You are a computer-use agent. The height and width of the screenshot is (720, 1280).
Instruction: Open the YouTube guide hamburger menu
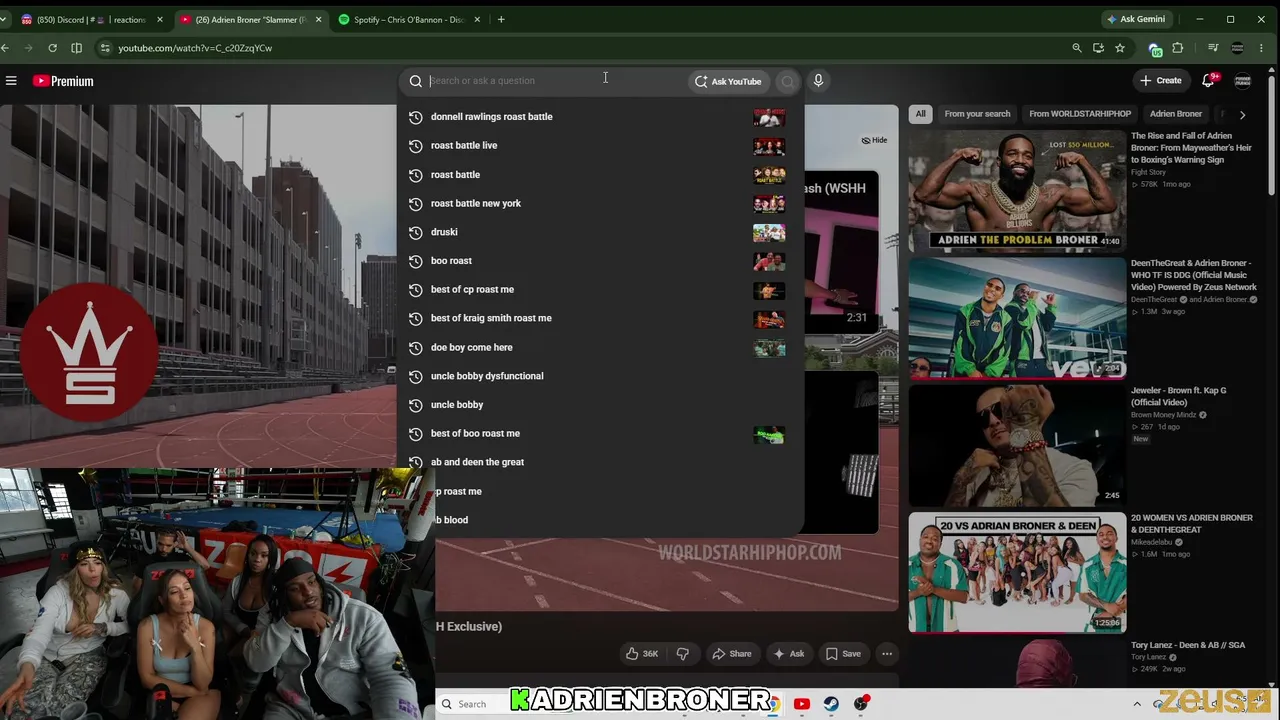tap(10, 81)
